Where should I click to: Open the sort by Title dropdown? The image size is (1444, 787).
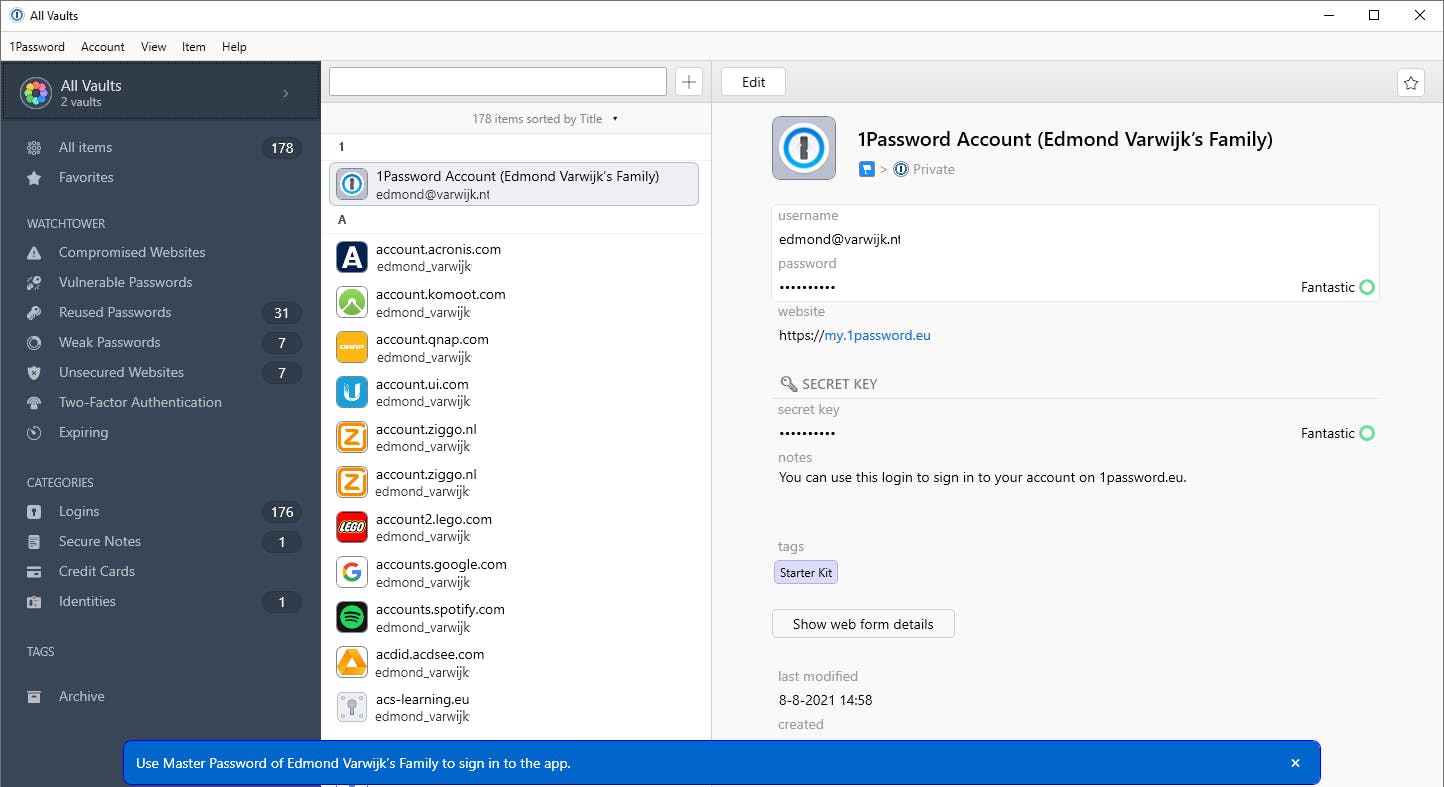coord(545,119)
